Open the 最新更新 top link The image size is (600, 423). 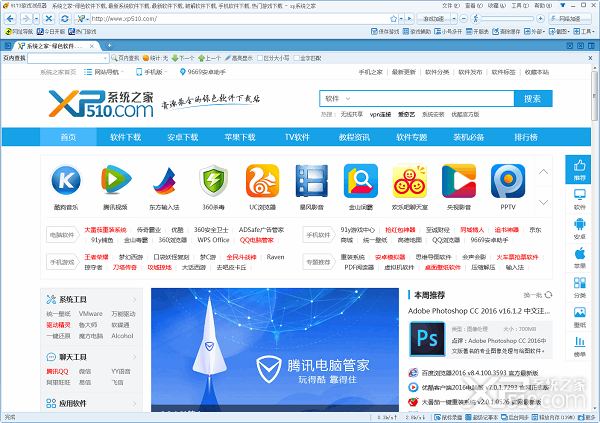pyautogui.click(x=404, y=72)
